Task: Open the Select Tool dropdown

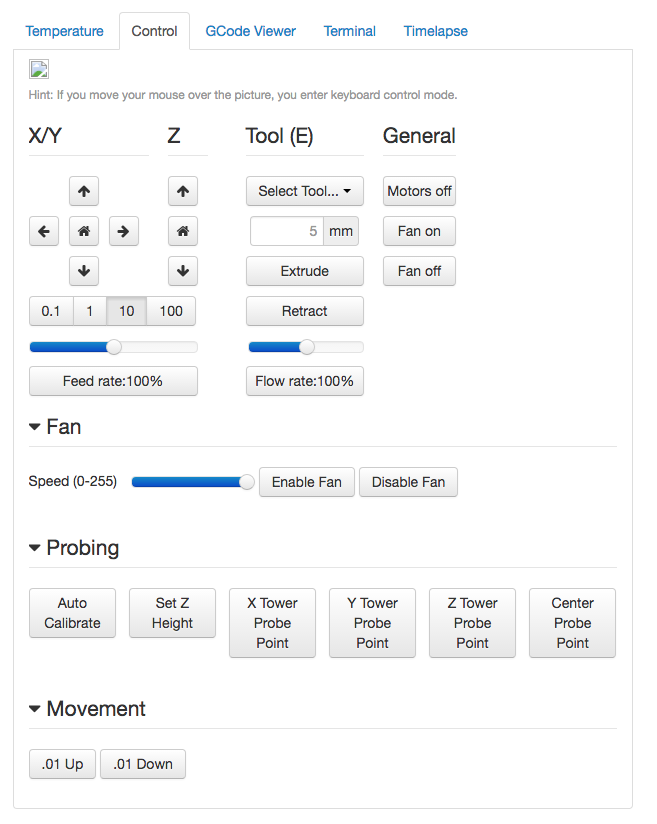Action: coord(304,191)
